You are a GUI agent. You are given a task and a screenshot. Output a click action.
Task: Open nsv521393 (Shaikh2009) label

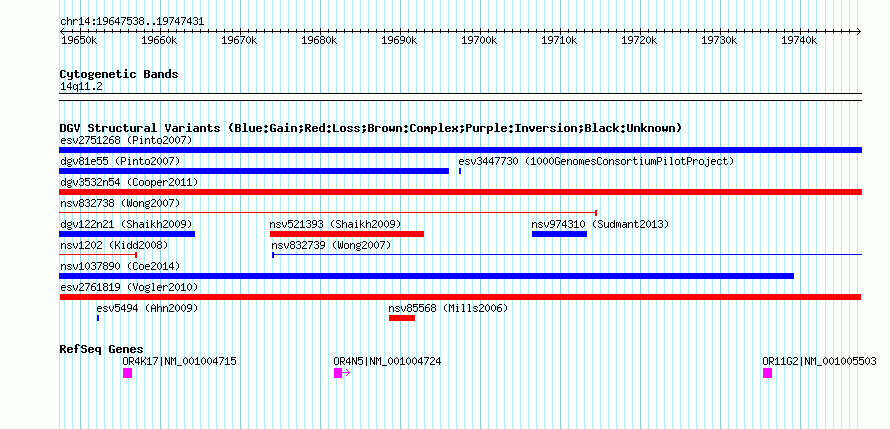tap(335, 224)
